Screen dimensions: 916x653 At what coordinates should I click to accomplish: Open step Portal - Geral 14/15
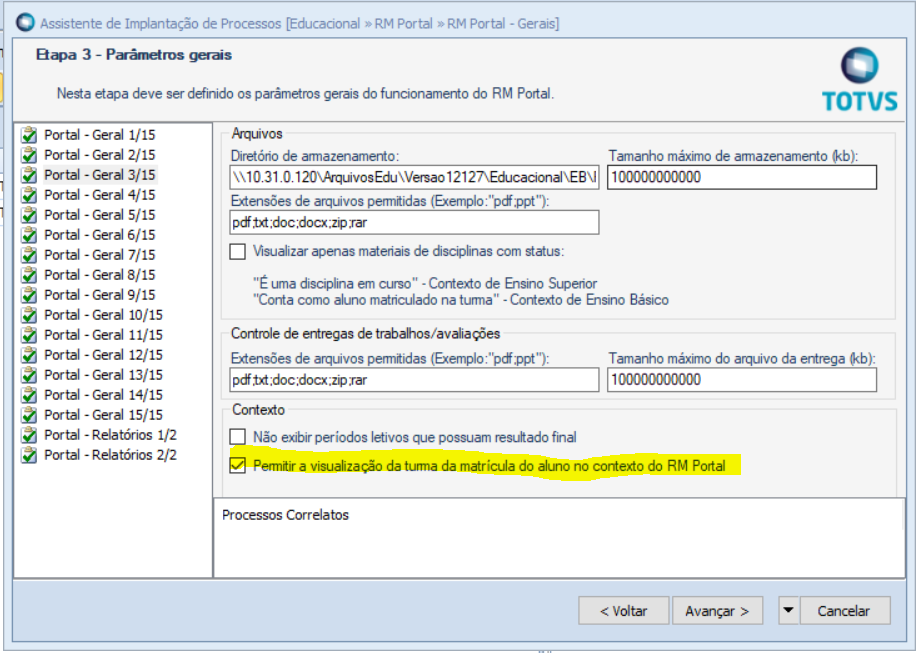click(103, 395)
